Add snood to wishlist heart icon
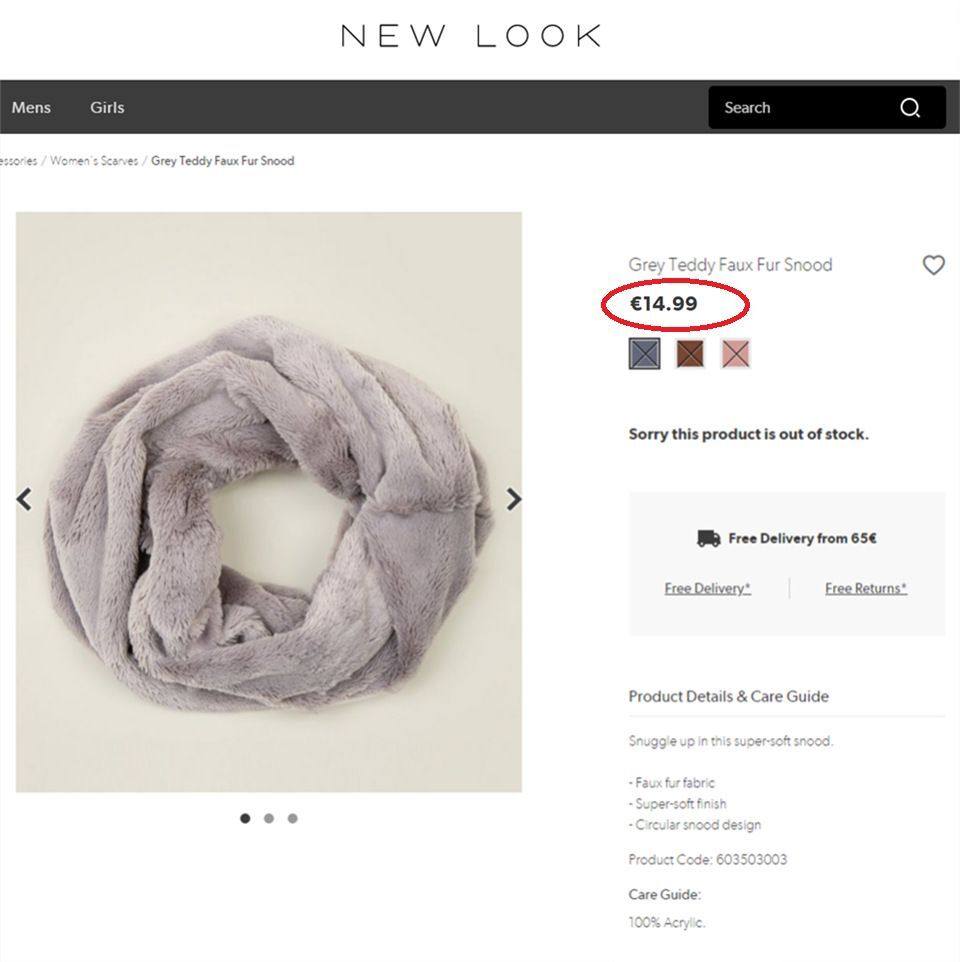960x962 pixels. (934, 265)
